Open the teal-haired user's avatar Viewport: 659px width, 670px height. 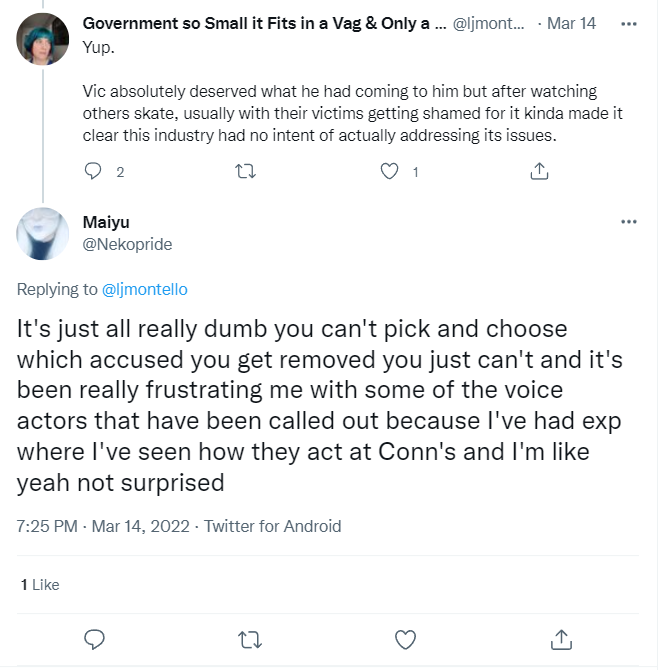pyautogui.click(x=42, y=39)
